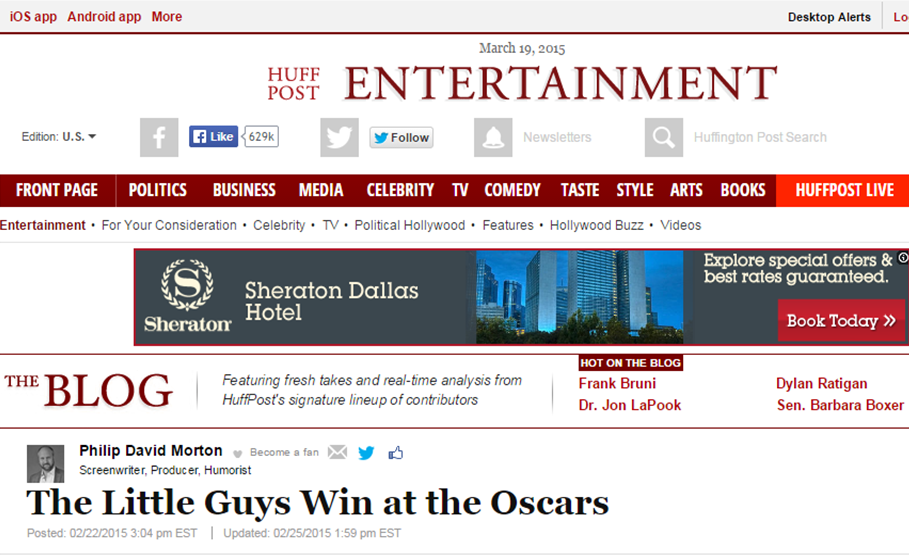The height and width of the screenshot is (555, 909).
Task: Open Sen. Barbara Boxer's blog link
Action: [x=840, y=405]
